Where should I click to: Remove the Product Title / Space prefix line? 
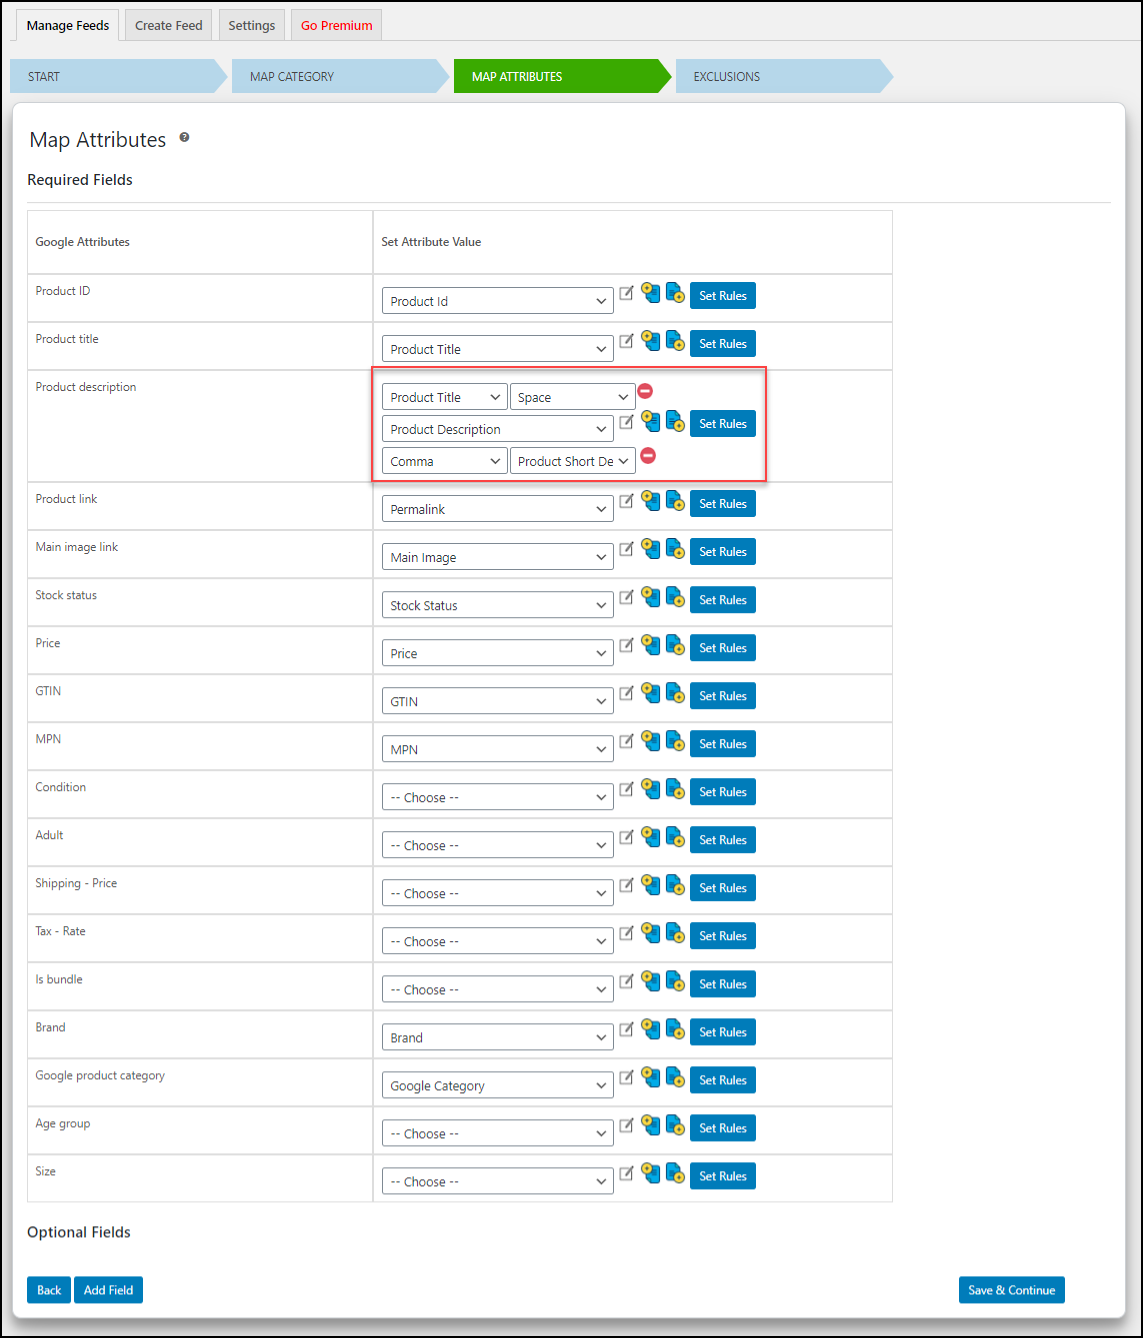[x=646, y=391]
